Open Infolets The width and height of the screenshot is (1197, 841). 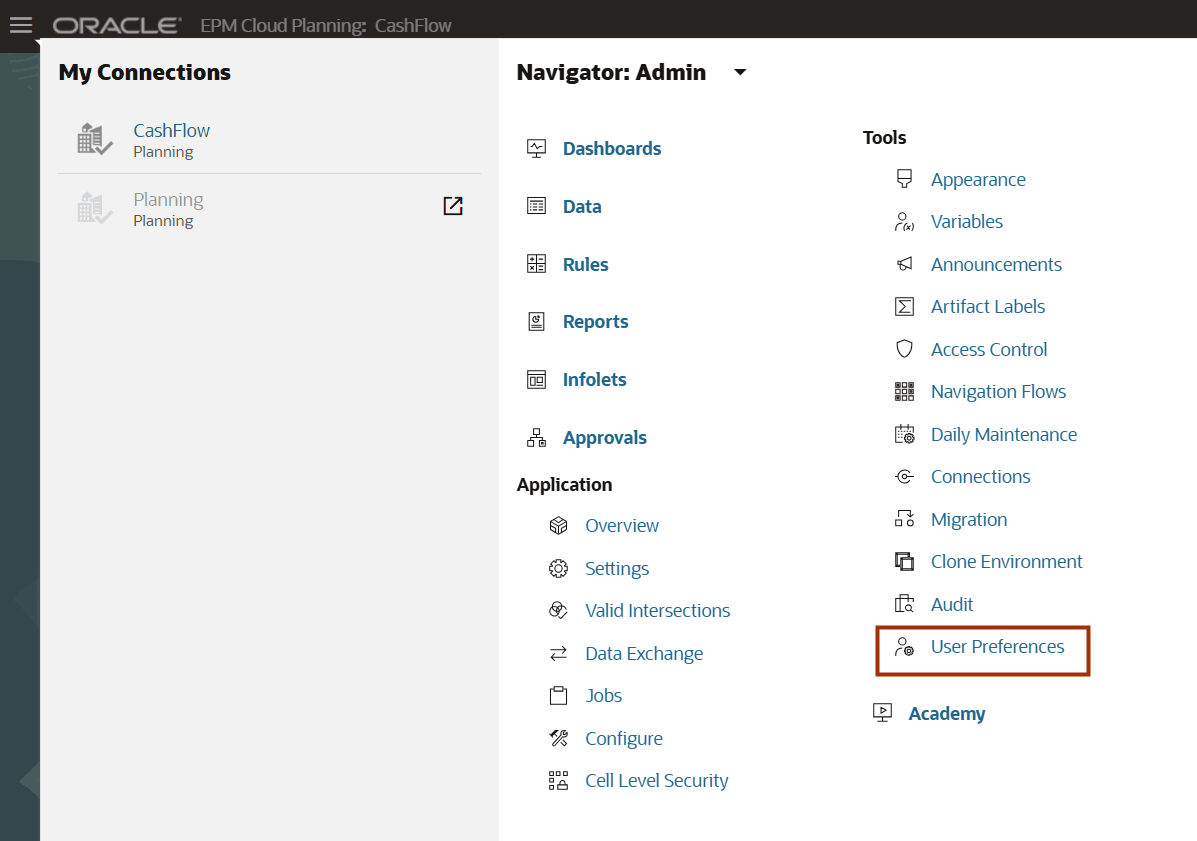coord(594,379)
